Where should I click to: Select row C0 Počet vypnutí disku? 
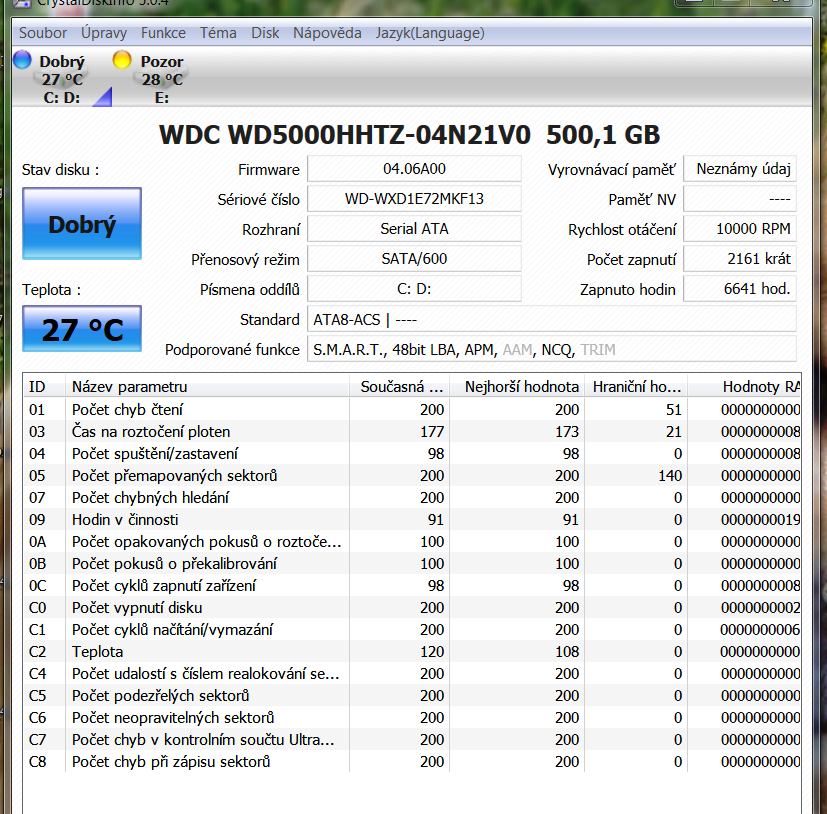412,608
